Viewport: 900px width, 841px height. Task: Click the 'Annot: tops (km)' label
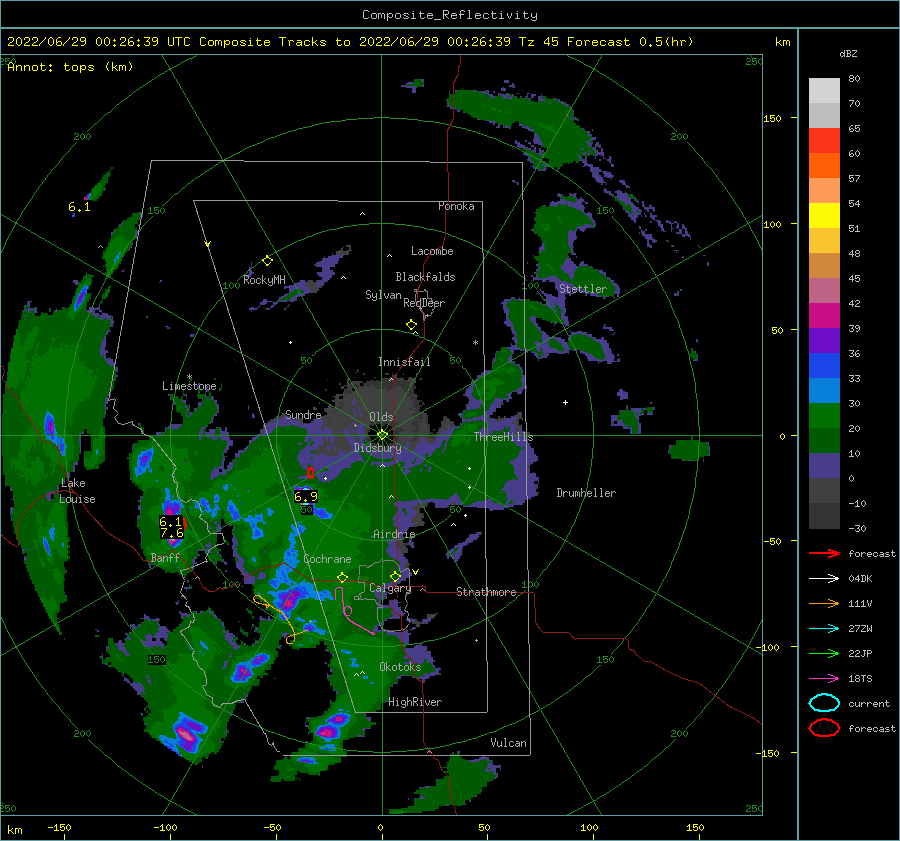click(70, 67)
